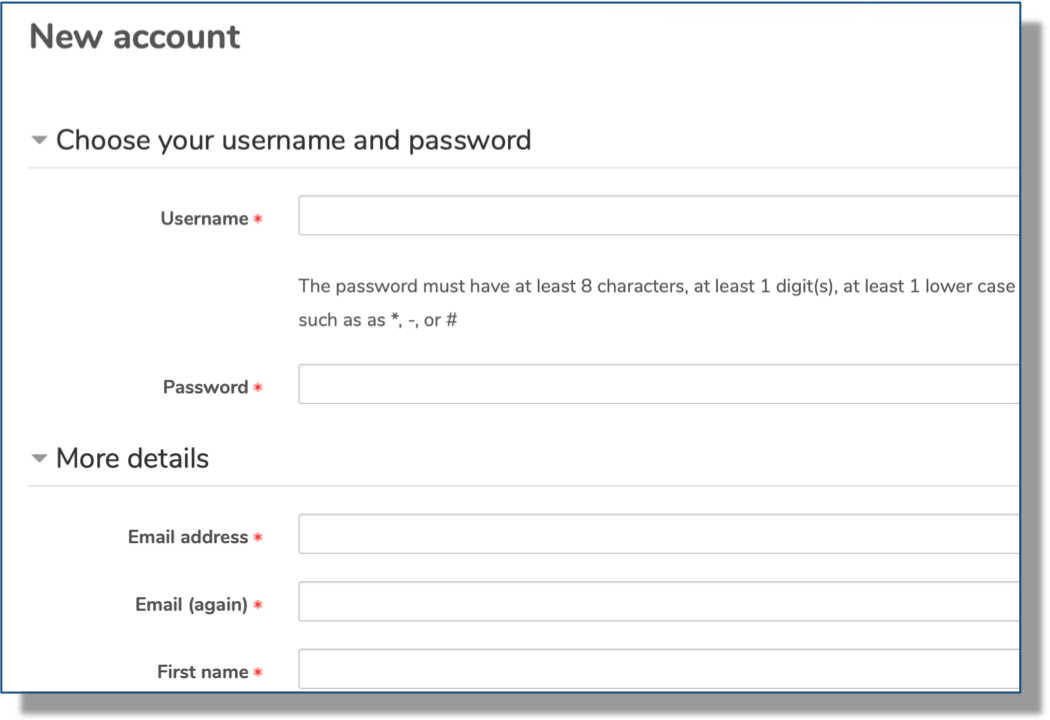Click the First name field label

203,672
